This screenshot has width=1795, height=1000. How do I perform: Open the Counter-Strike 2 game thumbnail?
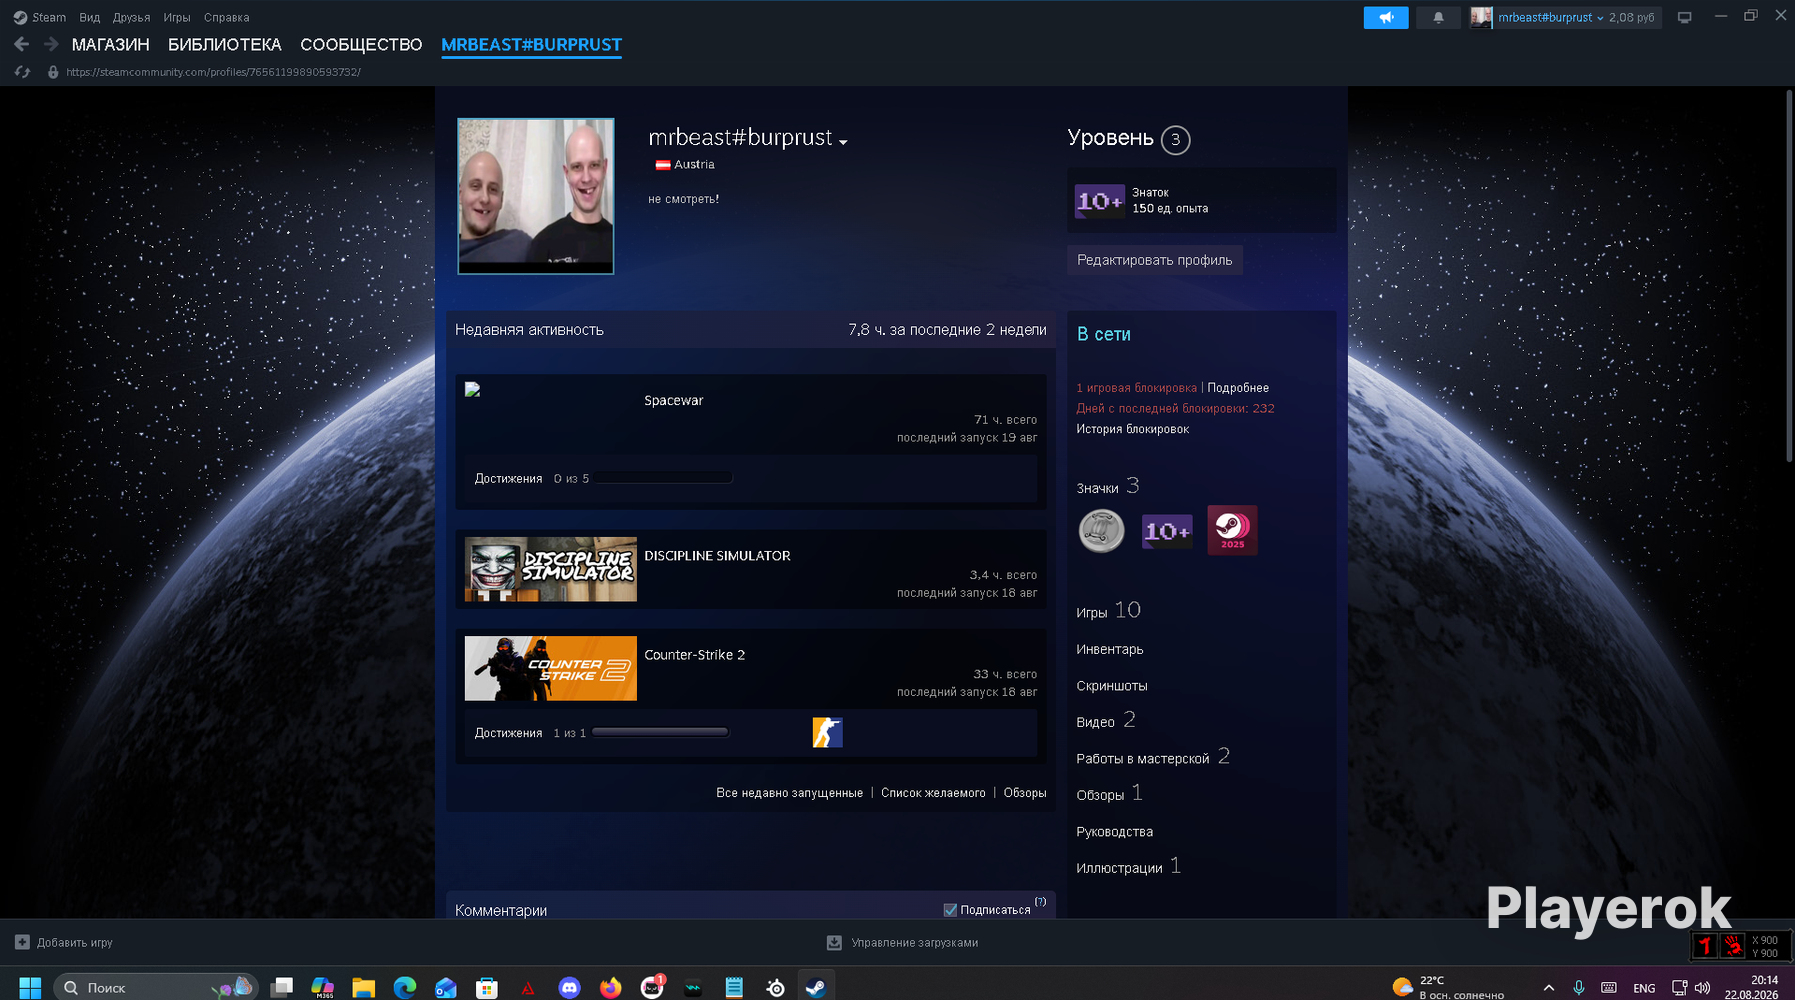coord(551,668)
